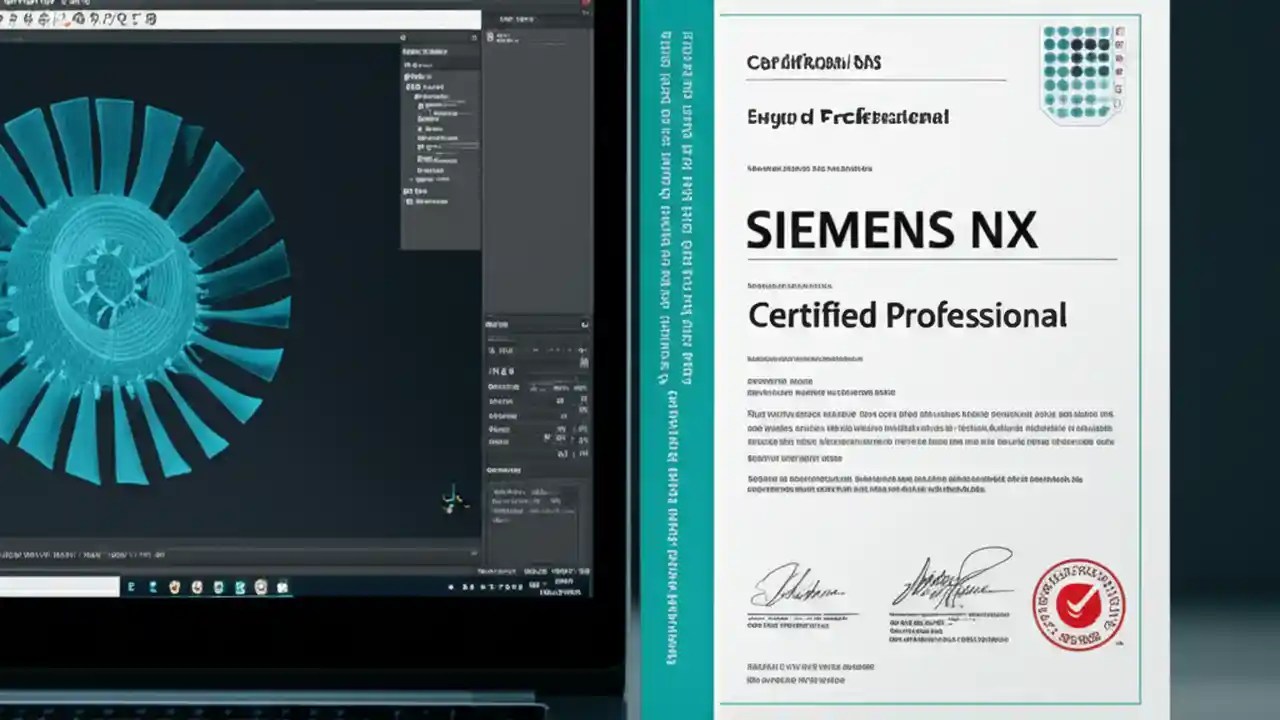The height and width of the screenshot is (720, 1280).
Task: Click the Certified Professional heading on the certificate
Action: 906,315
